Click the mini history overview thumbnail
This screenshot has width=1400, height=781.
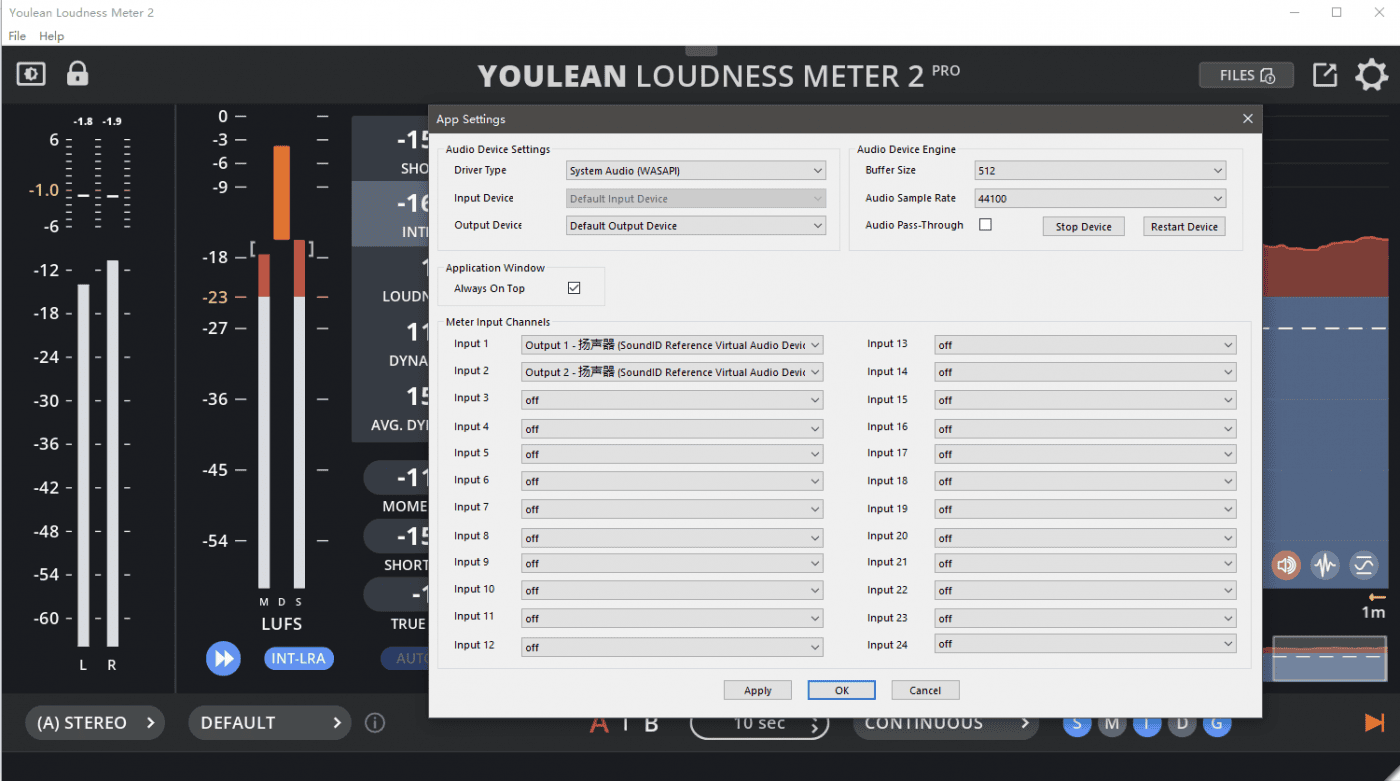[x=1331, y=658]
